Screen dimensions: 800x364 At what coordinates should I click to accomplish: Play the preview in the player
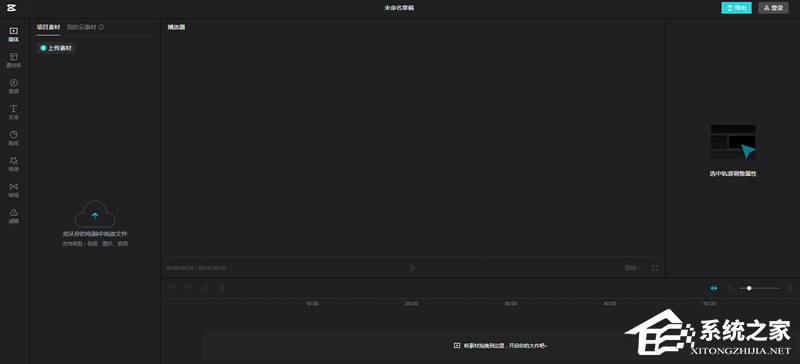413,268
